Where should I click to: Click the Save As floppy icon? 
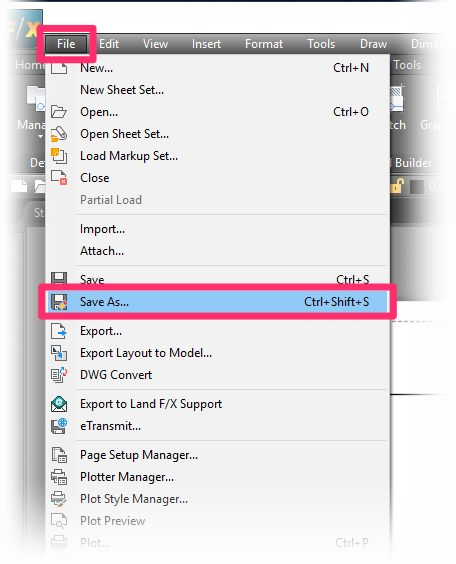[x=59, y=302]
